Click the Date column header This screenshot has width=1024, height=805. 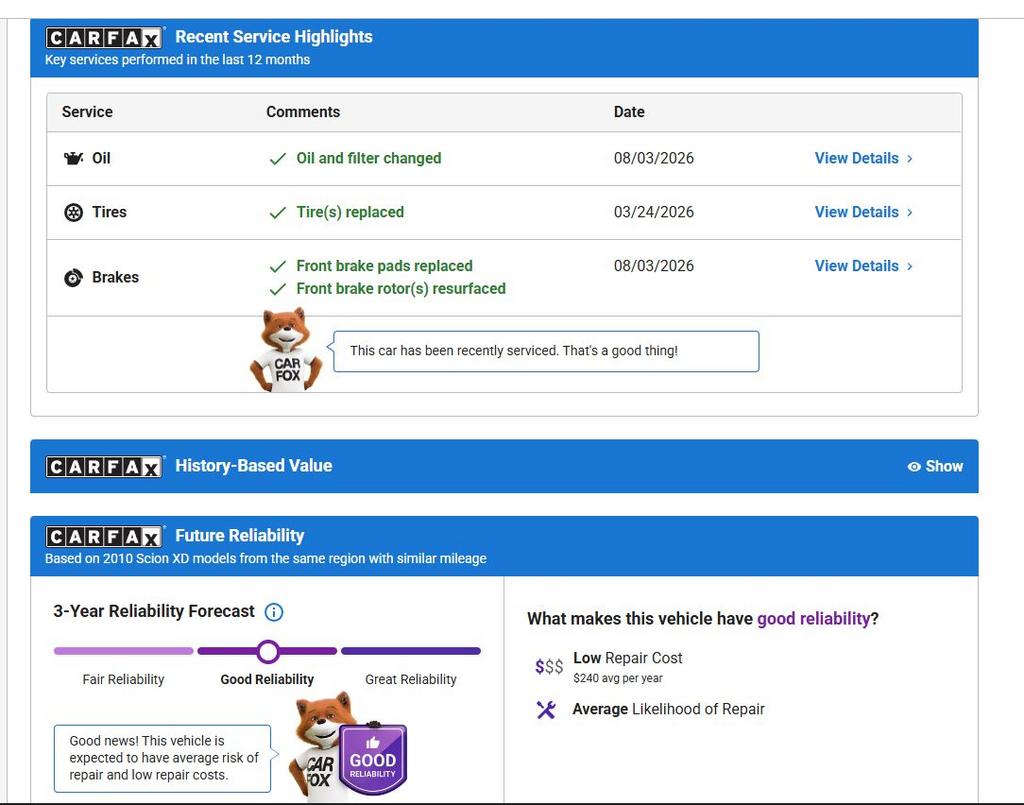[629, 112]
